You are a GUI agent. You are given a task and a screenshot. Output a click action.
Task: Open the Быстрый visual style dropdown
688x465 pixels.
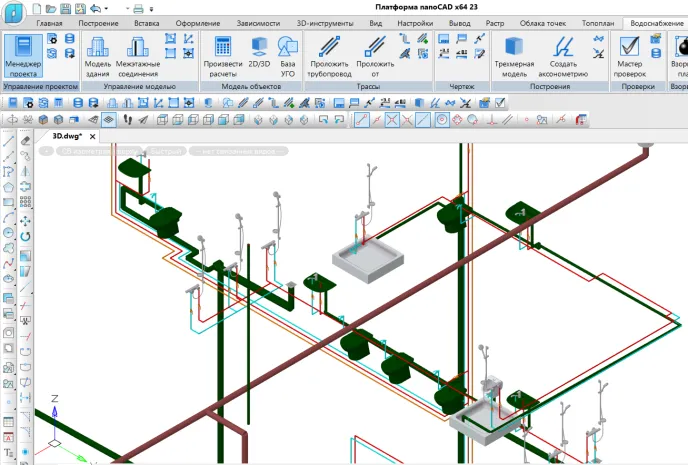click(167, 152)
